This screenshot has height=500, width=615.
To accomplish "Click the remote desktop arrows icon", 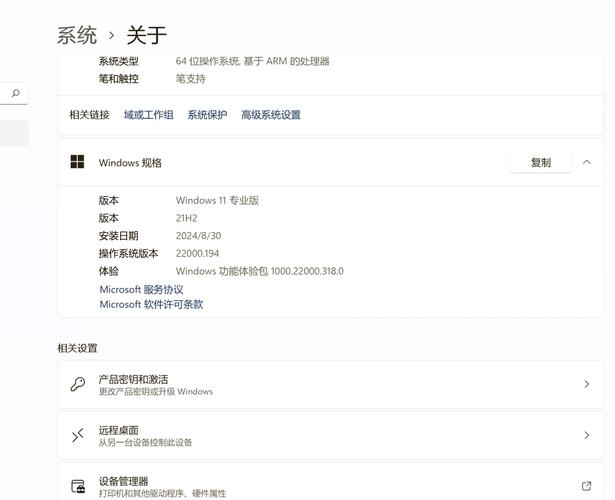I will (x=78, y=435).
